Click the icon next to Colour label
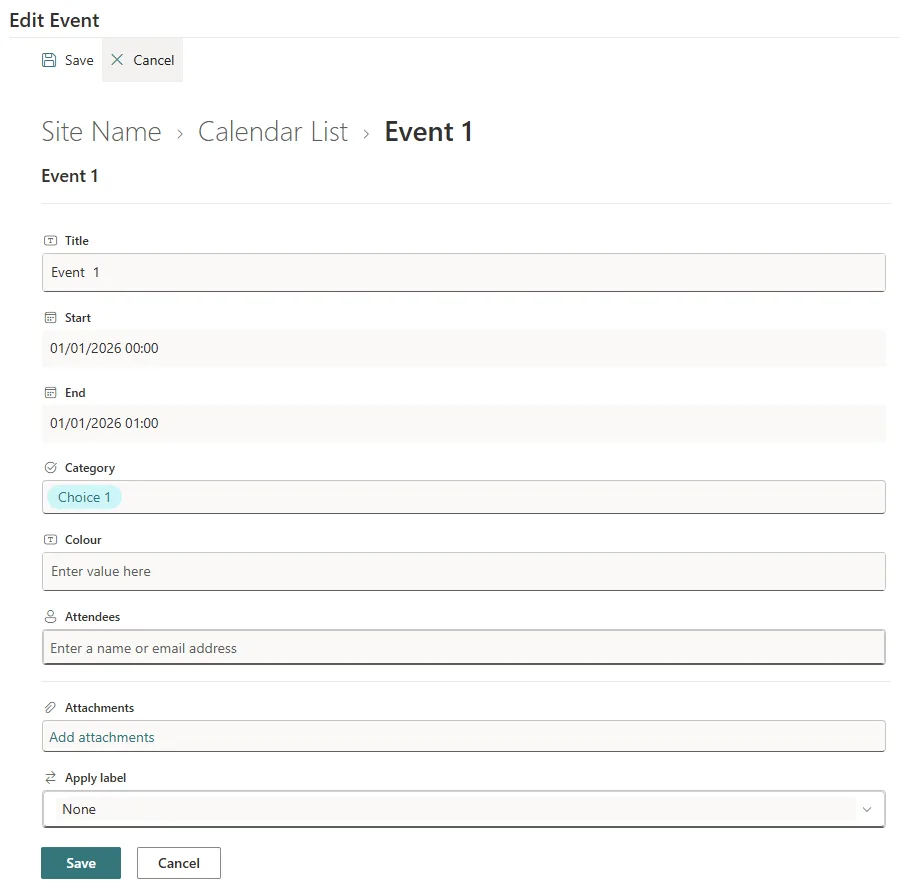Image resolution: width=900 pixels, height=893 pixels. [x=51, y=539]
